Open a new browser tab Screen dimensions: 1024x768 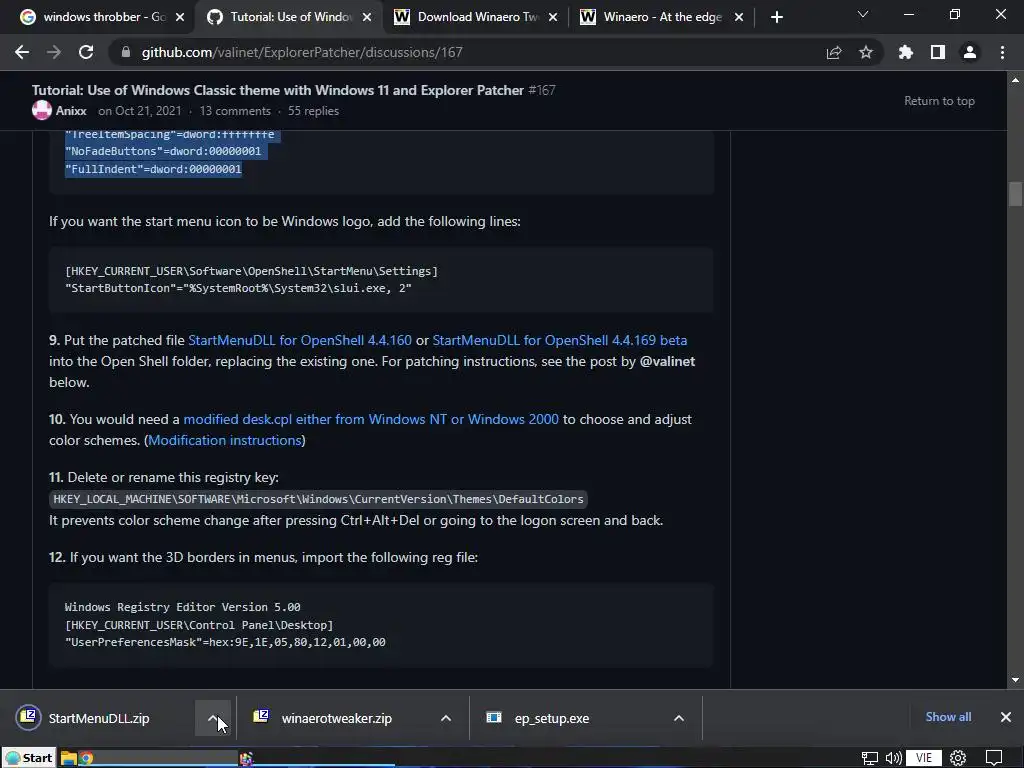[776, 17]
